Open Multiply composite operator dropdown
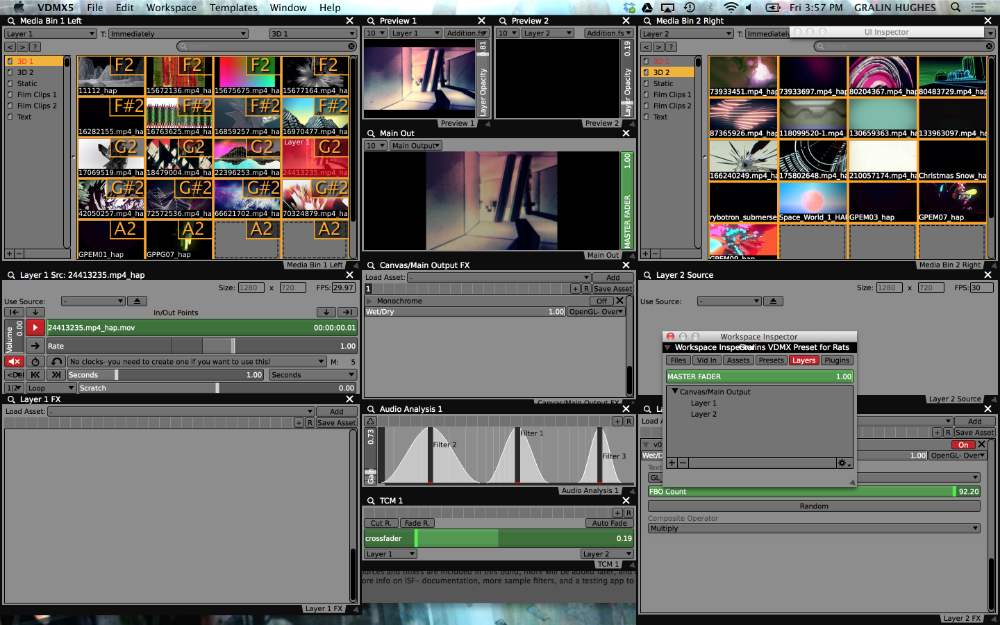 point(814,528)
